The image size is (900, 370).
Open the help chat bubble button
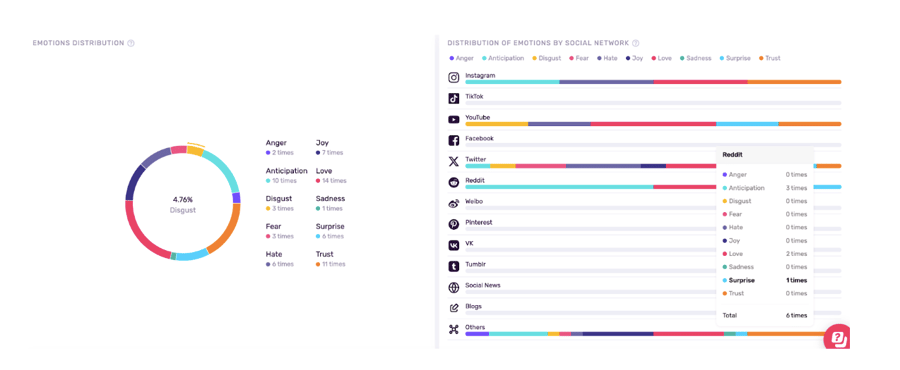click(837, 337)
